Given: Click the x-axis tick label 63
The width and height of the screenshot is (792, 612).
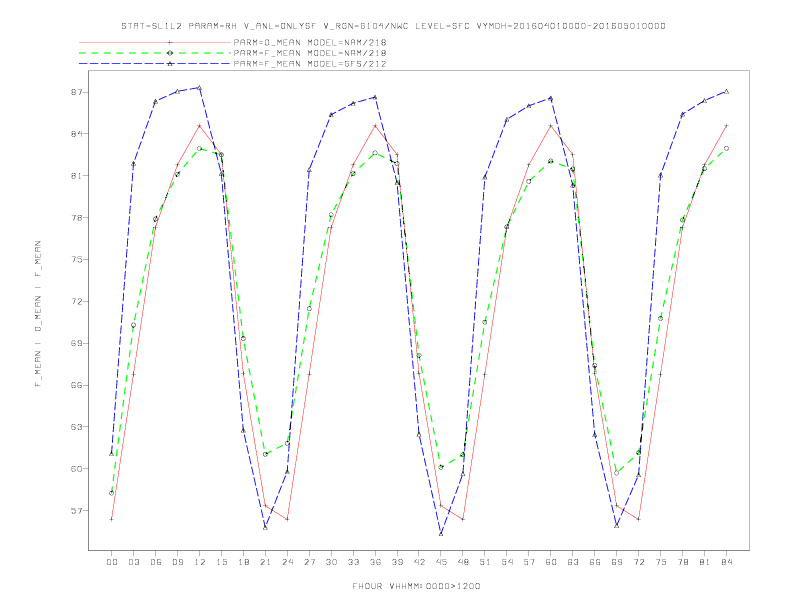Looking at the screenshot, I should [573, 562].
